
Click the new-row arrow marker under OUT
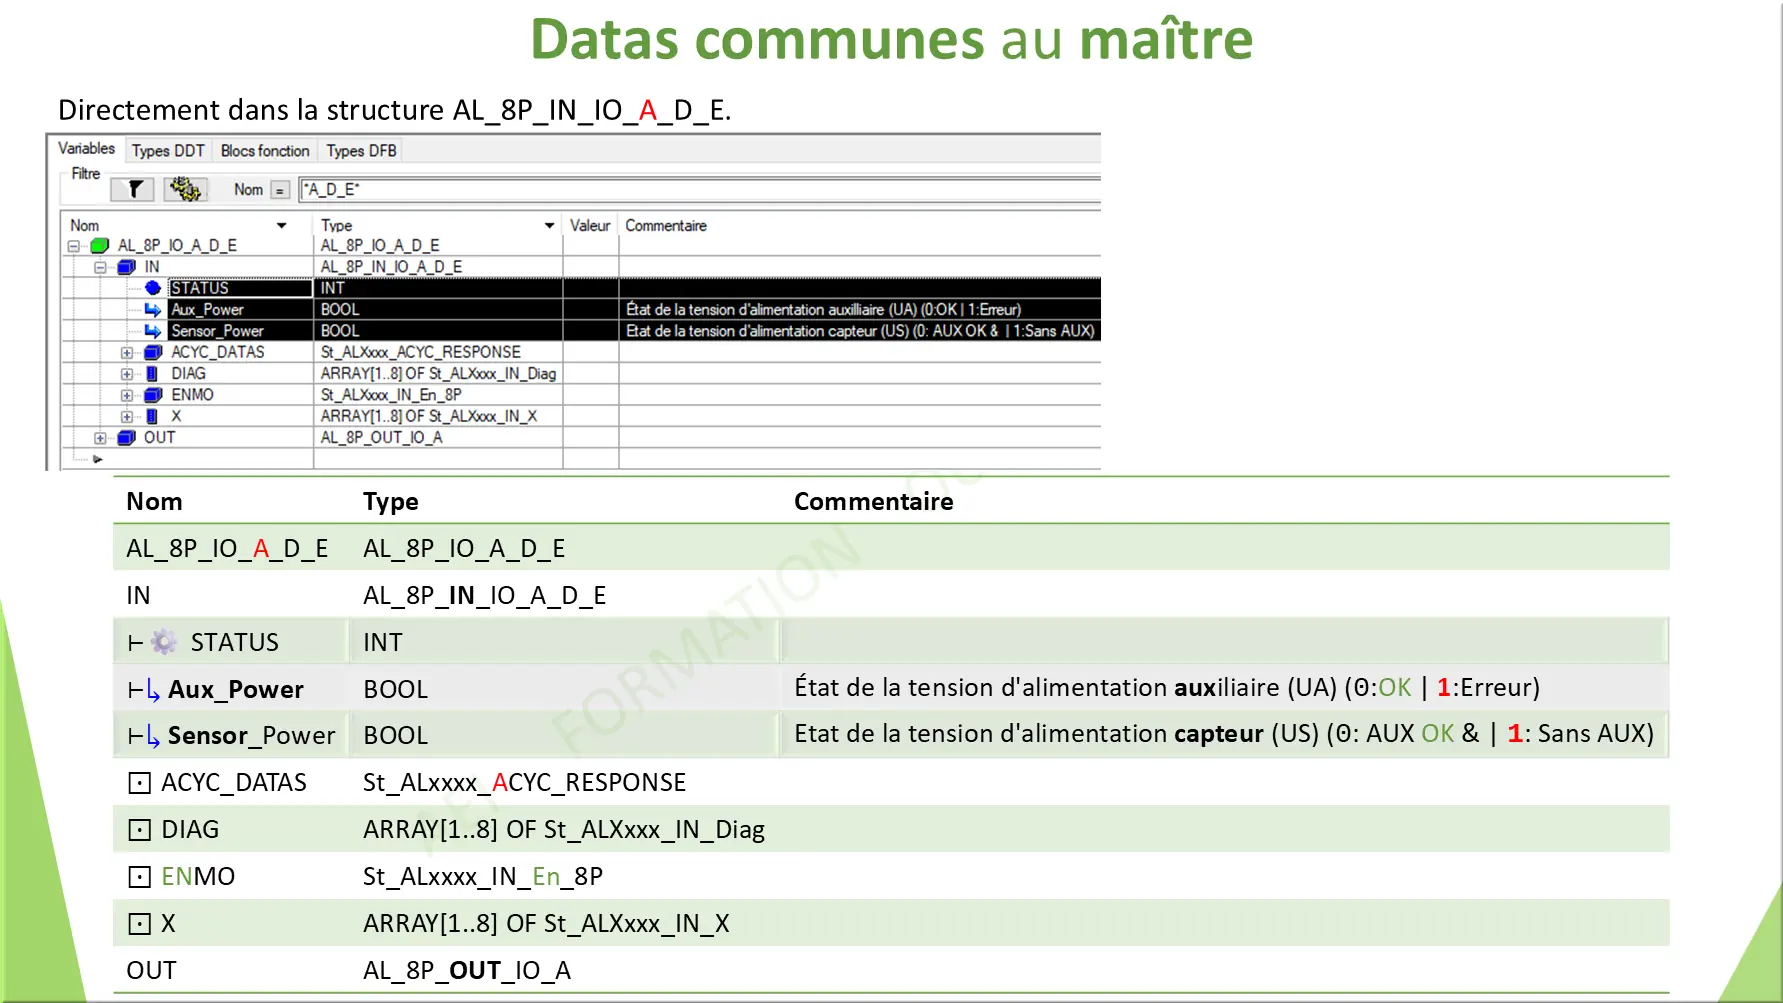[97, 459]
